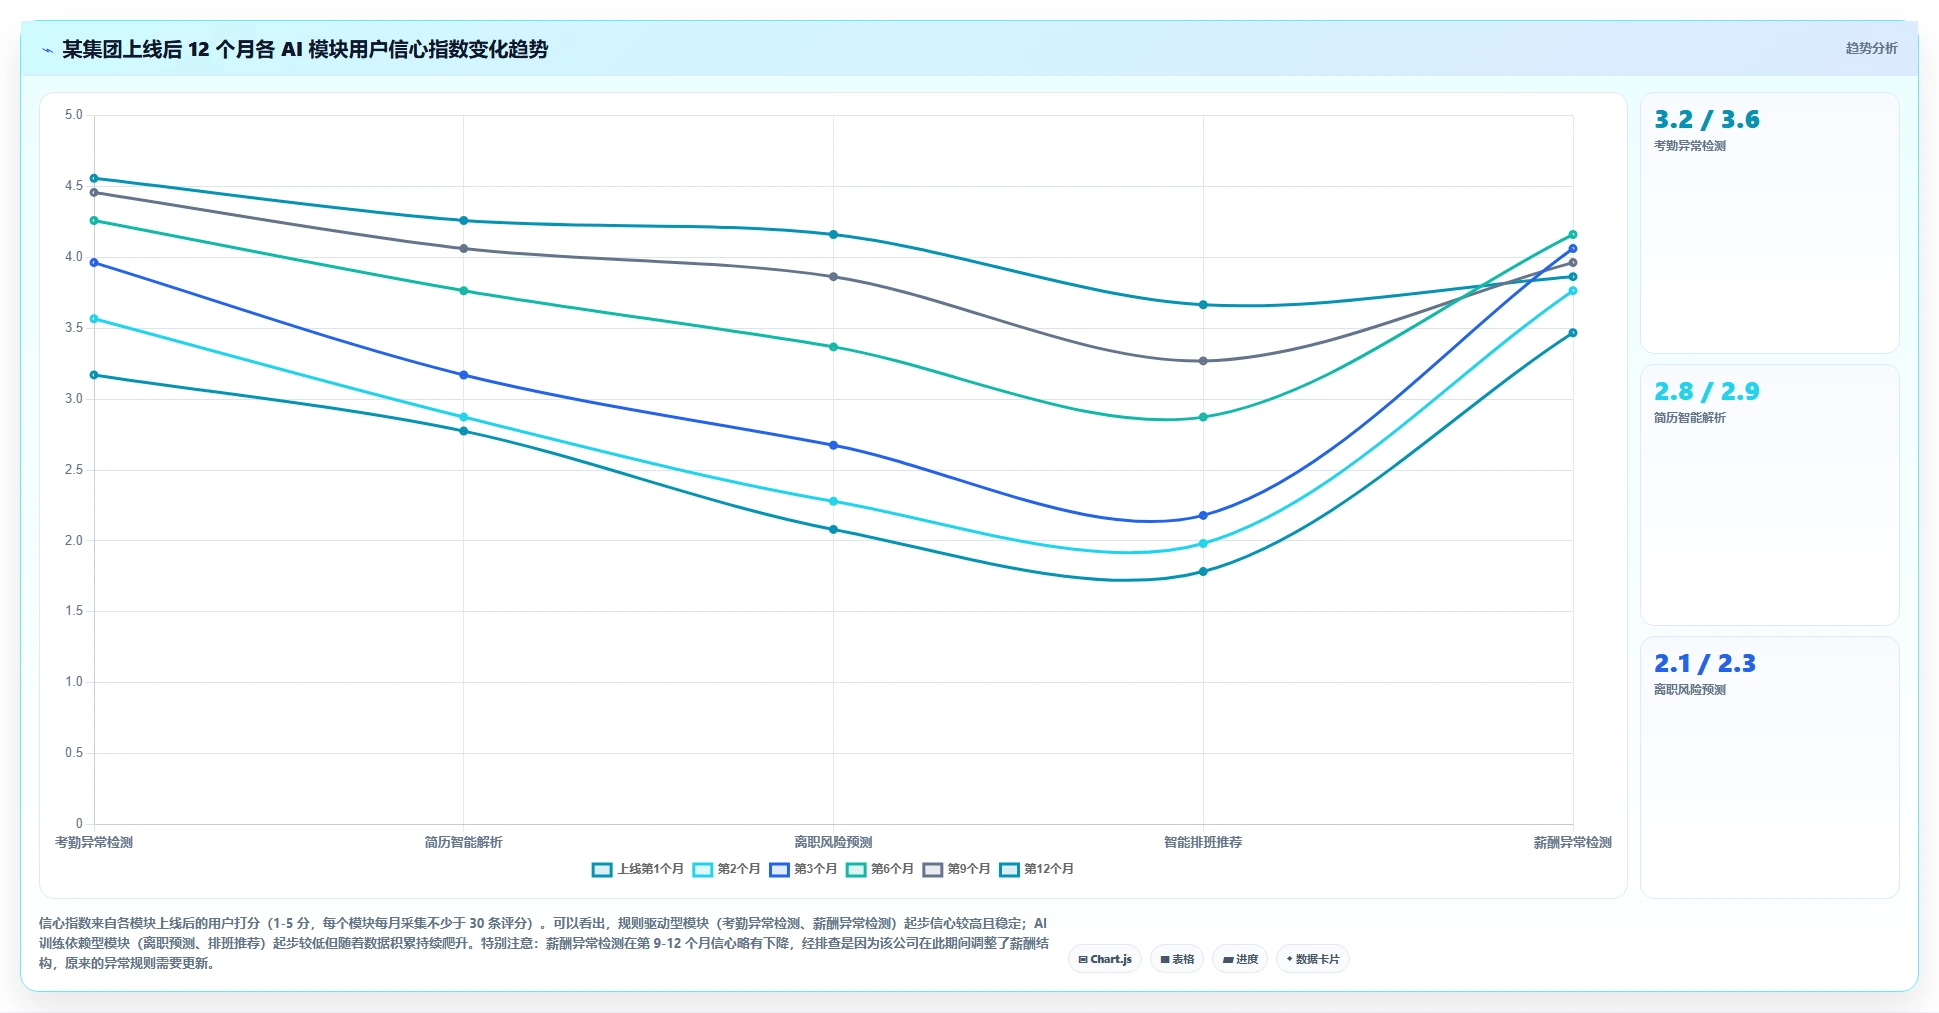Click the 第6个月 legend color box
1939x1013 pixels.
pos(856,869)
